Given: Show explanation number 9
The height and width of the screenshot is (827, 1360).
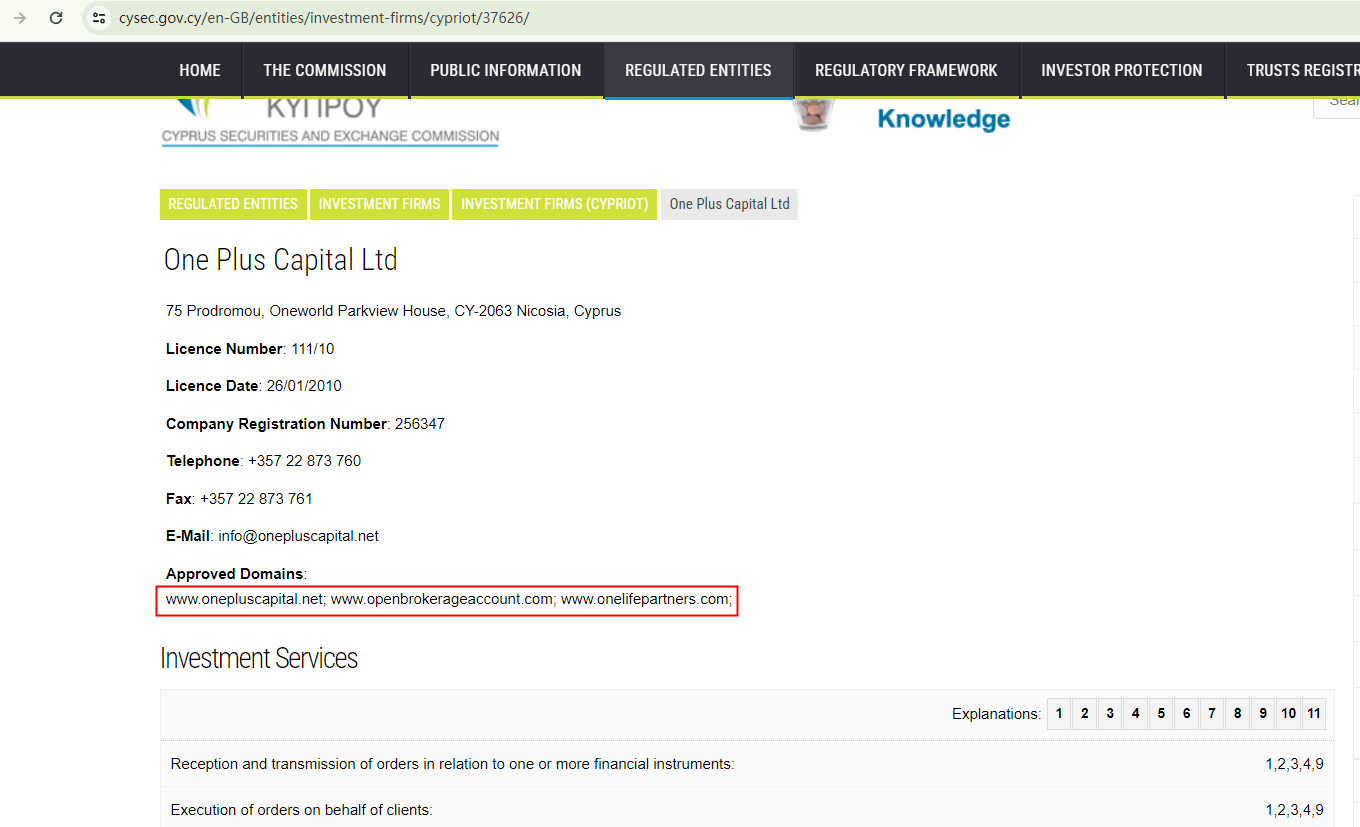Looking at the screenshot, I should [1263, 713].
